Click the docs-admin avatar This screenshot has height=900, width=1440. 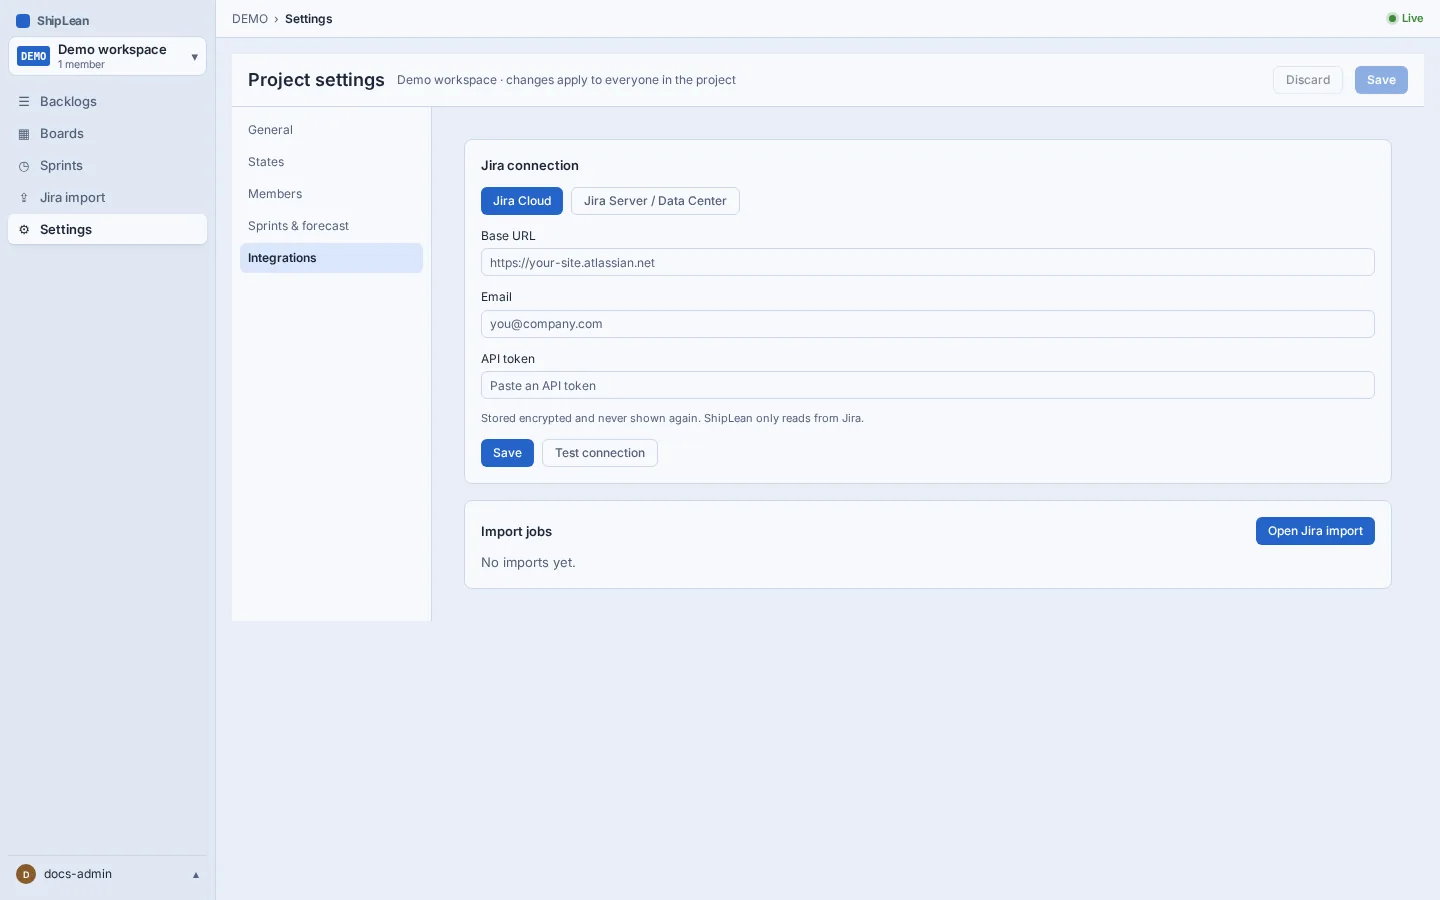[x=26, y=874]
